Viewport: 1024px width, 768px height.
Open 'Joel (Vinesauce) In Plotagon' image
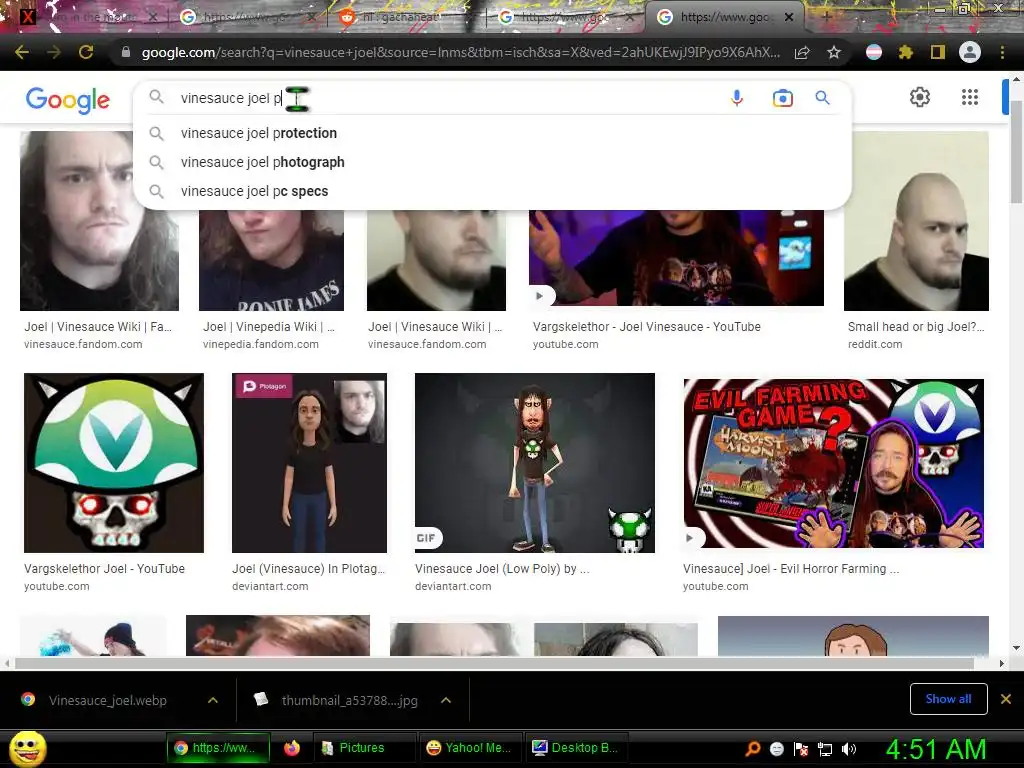point(310,463)
